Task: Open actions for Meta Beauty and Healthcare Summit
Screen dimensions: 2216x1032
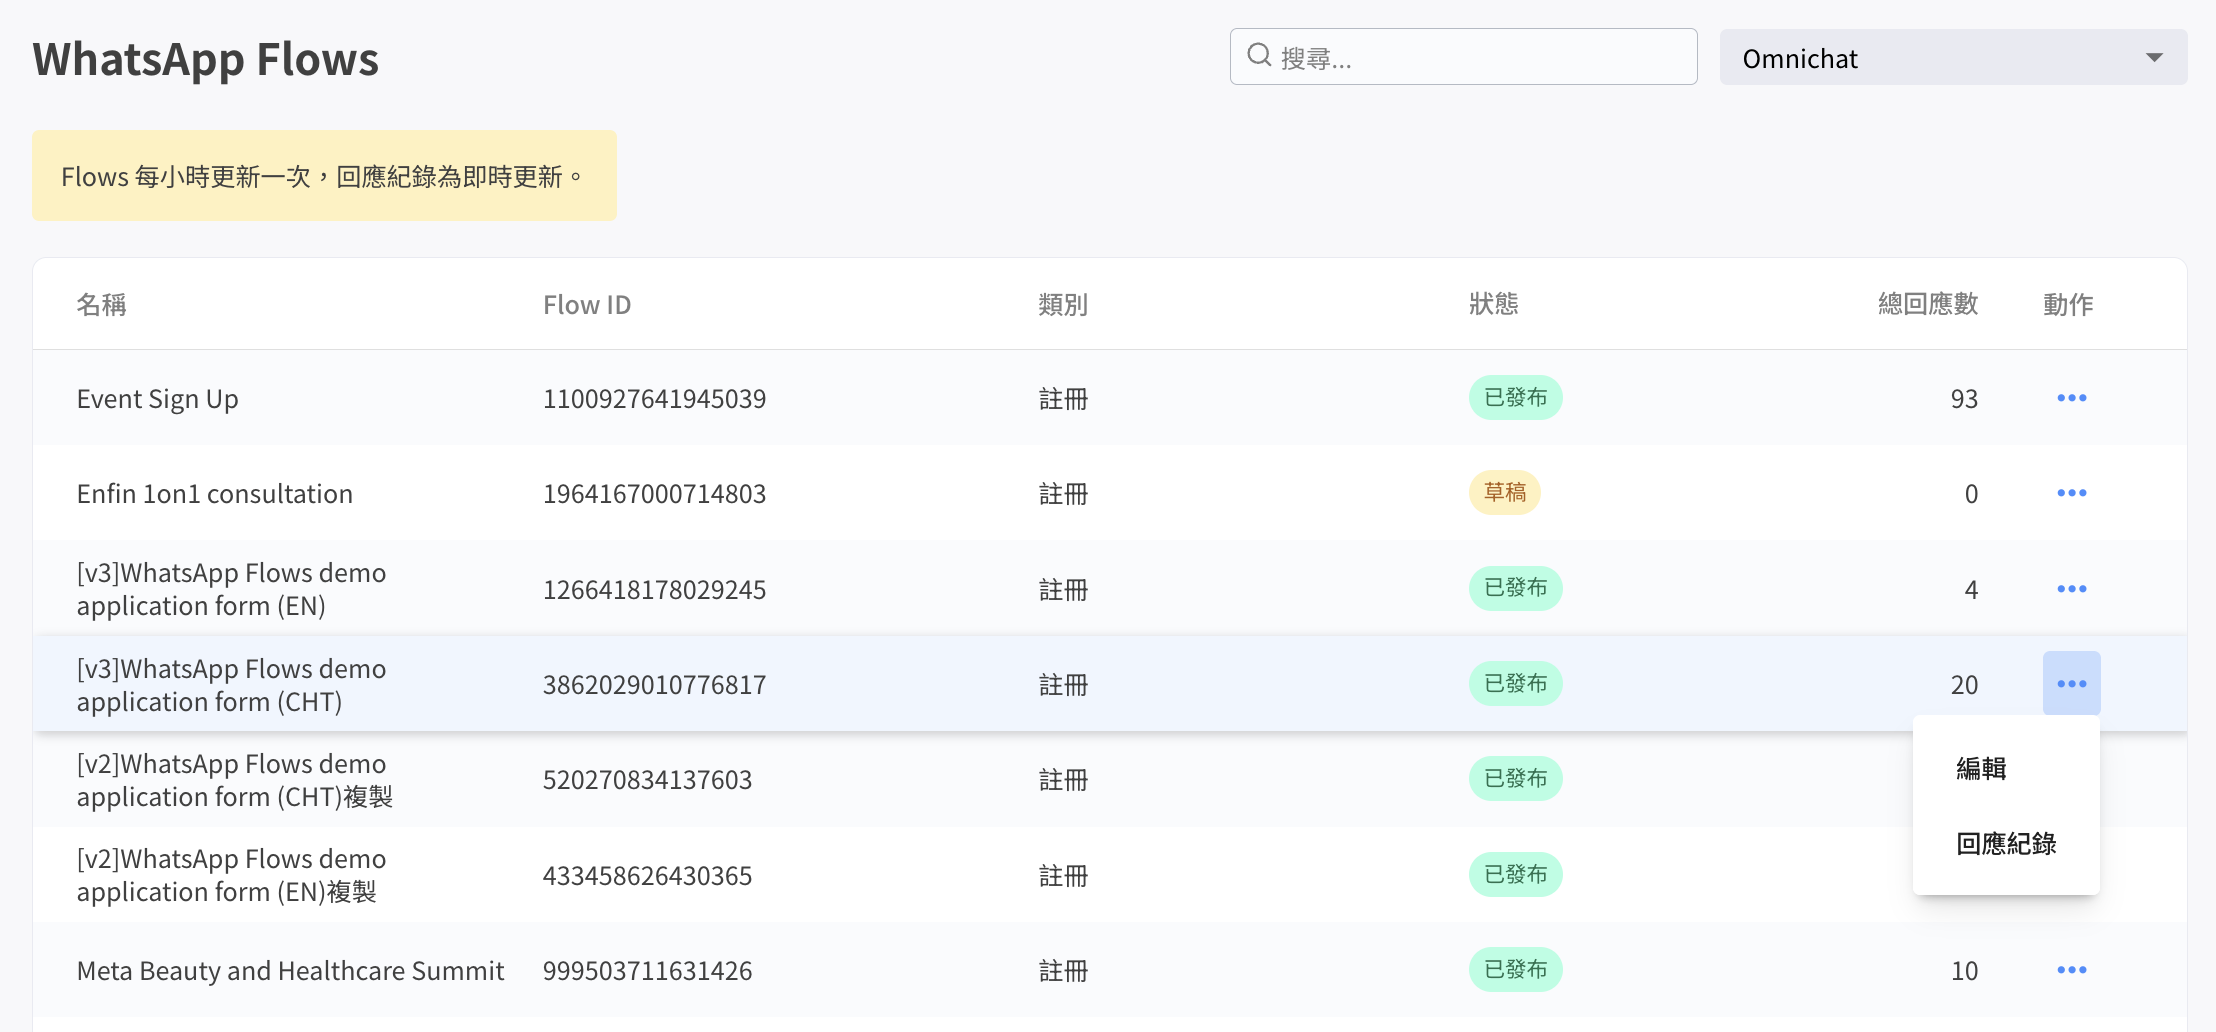Action: (2071, 970)
